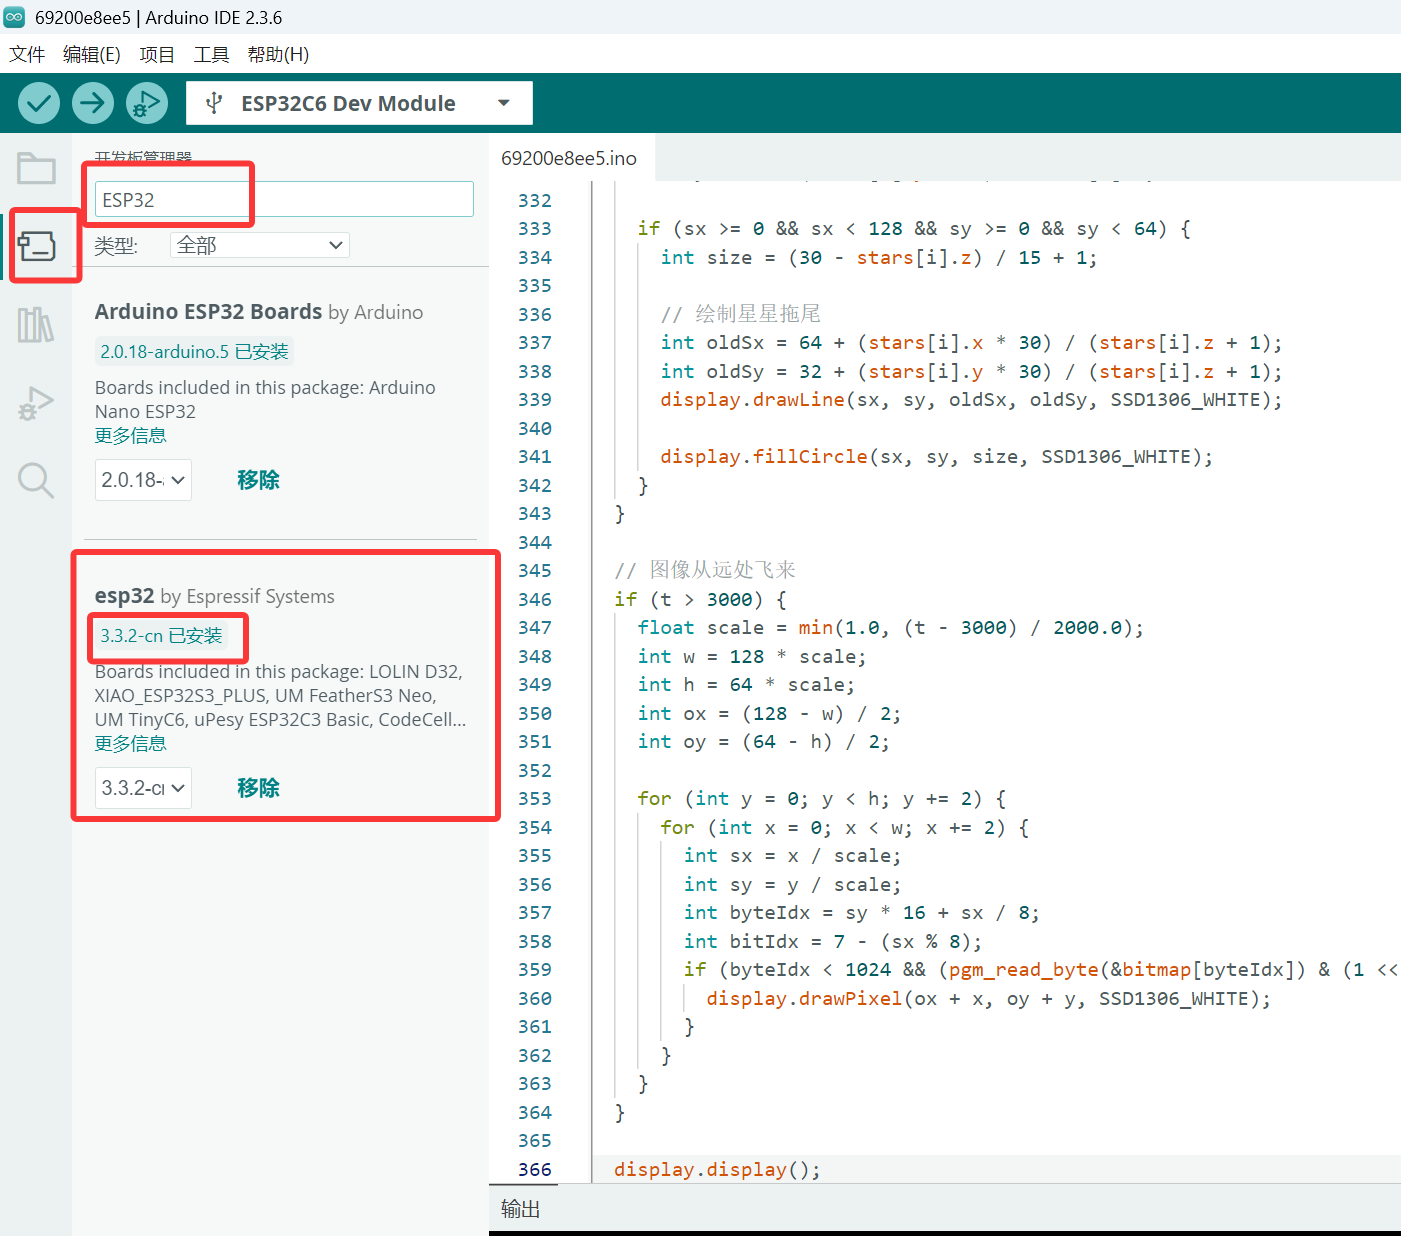1401x1236 pixels.
Task: Start the Debug toolbar button
Action: (x=147, y=103)
